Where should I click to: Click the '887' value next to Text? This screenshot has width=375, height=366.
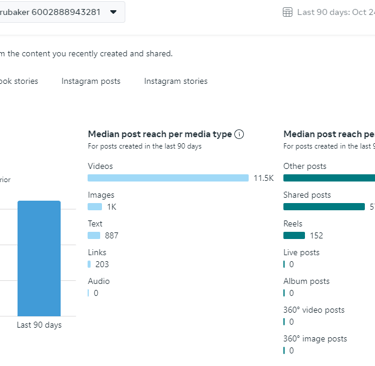111,236
